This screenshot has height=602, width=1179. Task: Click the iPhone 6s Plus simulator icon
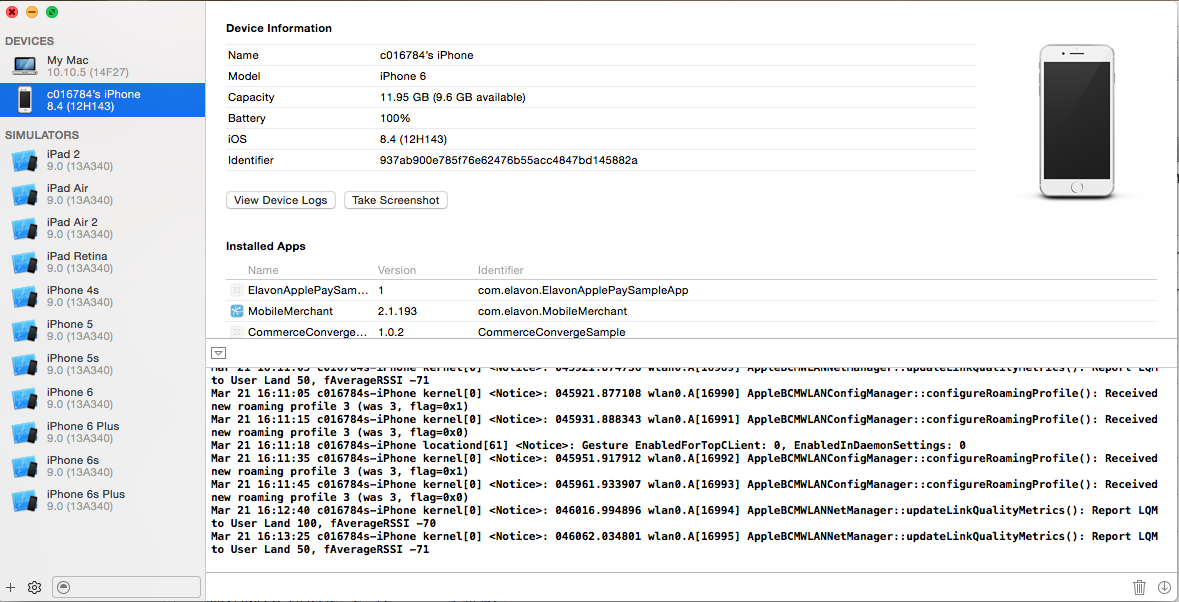25,501
